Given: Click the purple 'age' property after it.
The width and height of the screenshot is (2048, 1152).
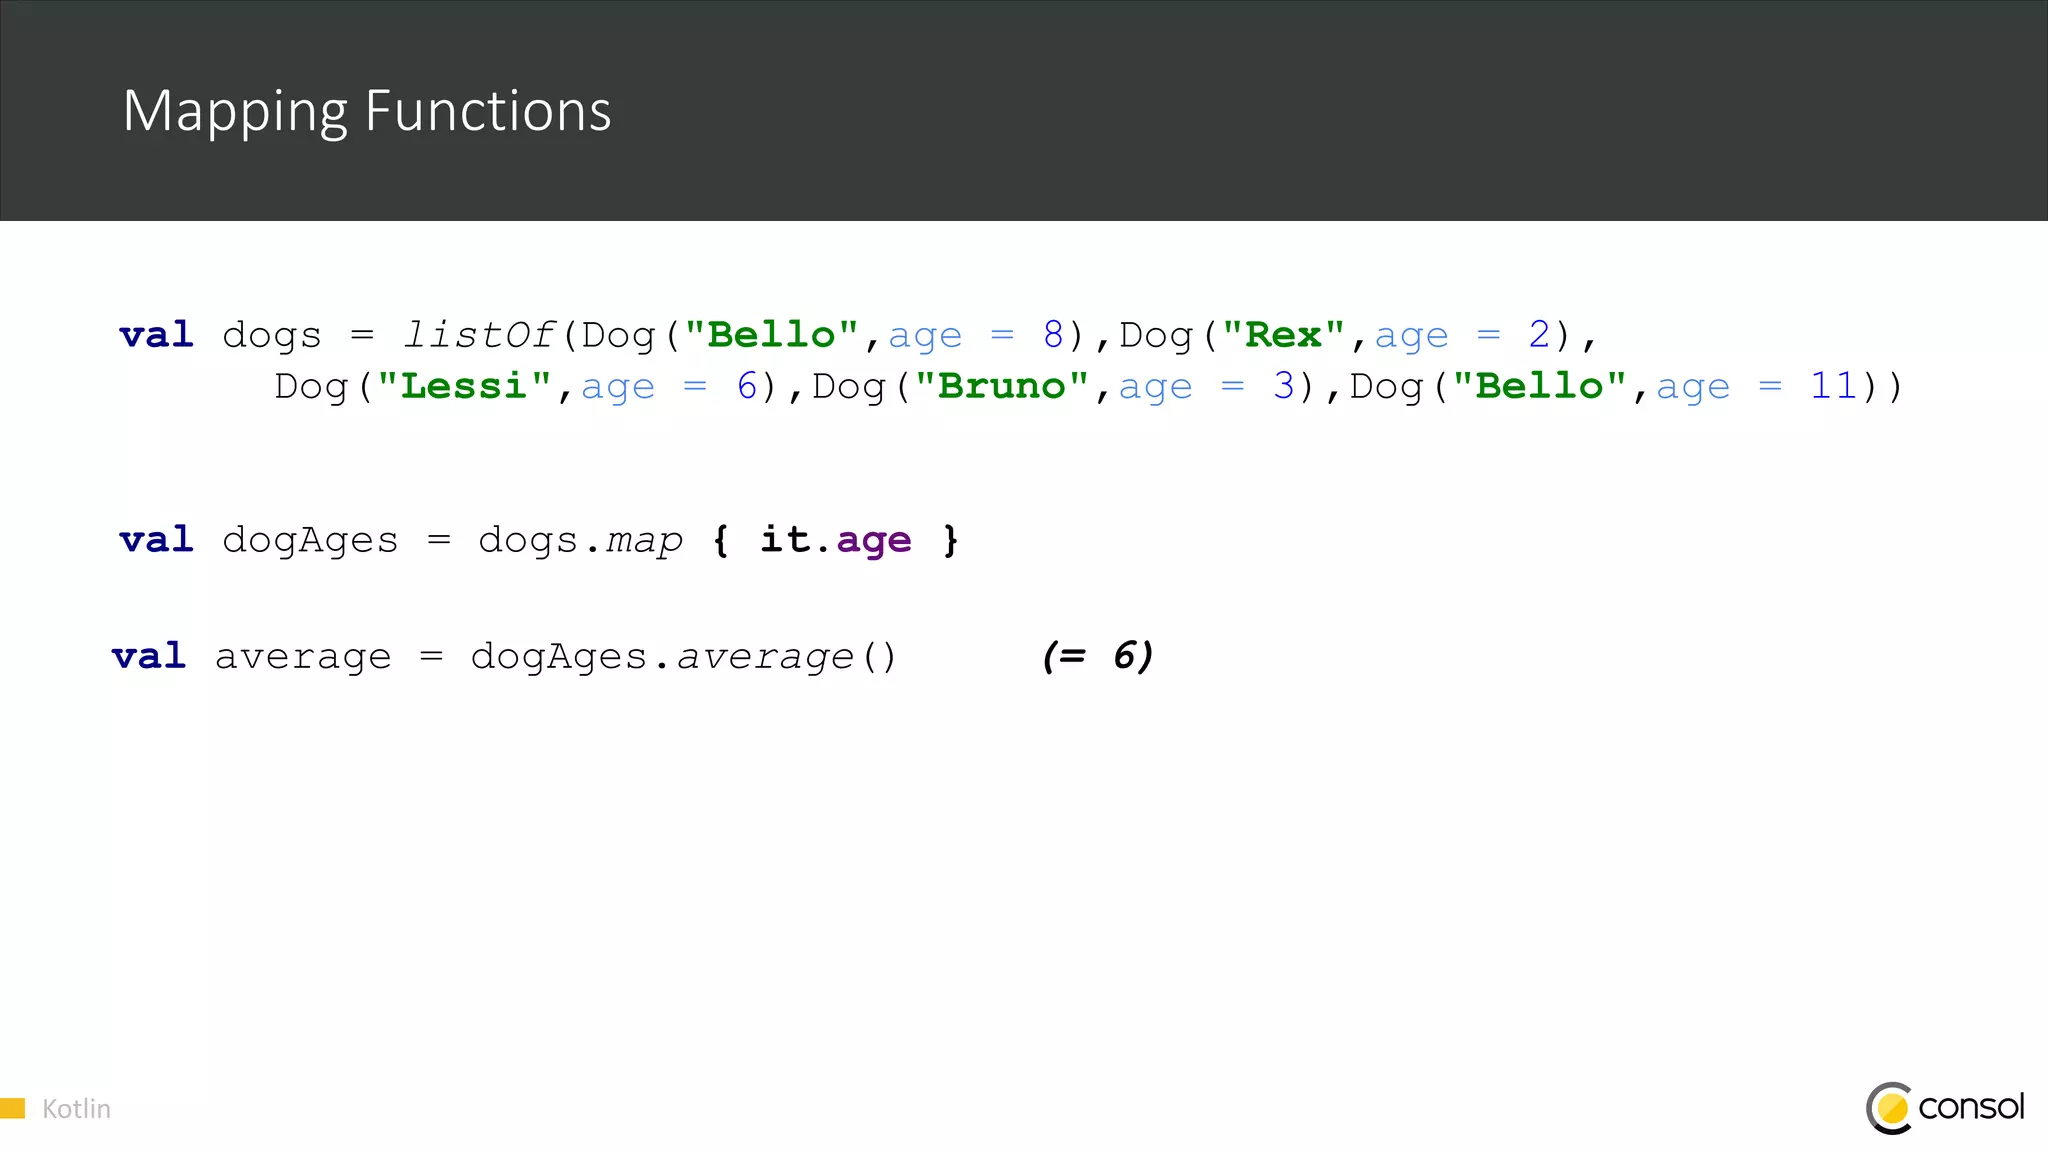Looking at the screenshot, I should 874,542.
